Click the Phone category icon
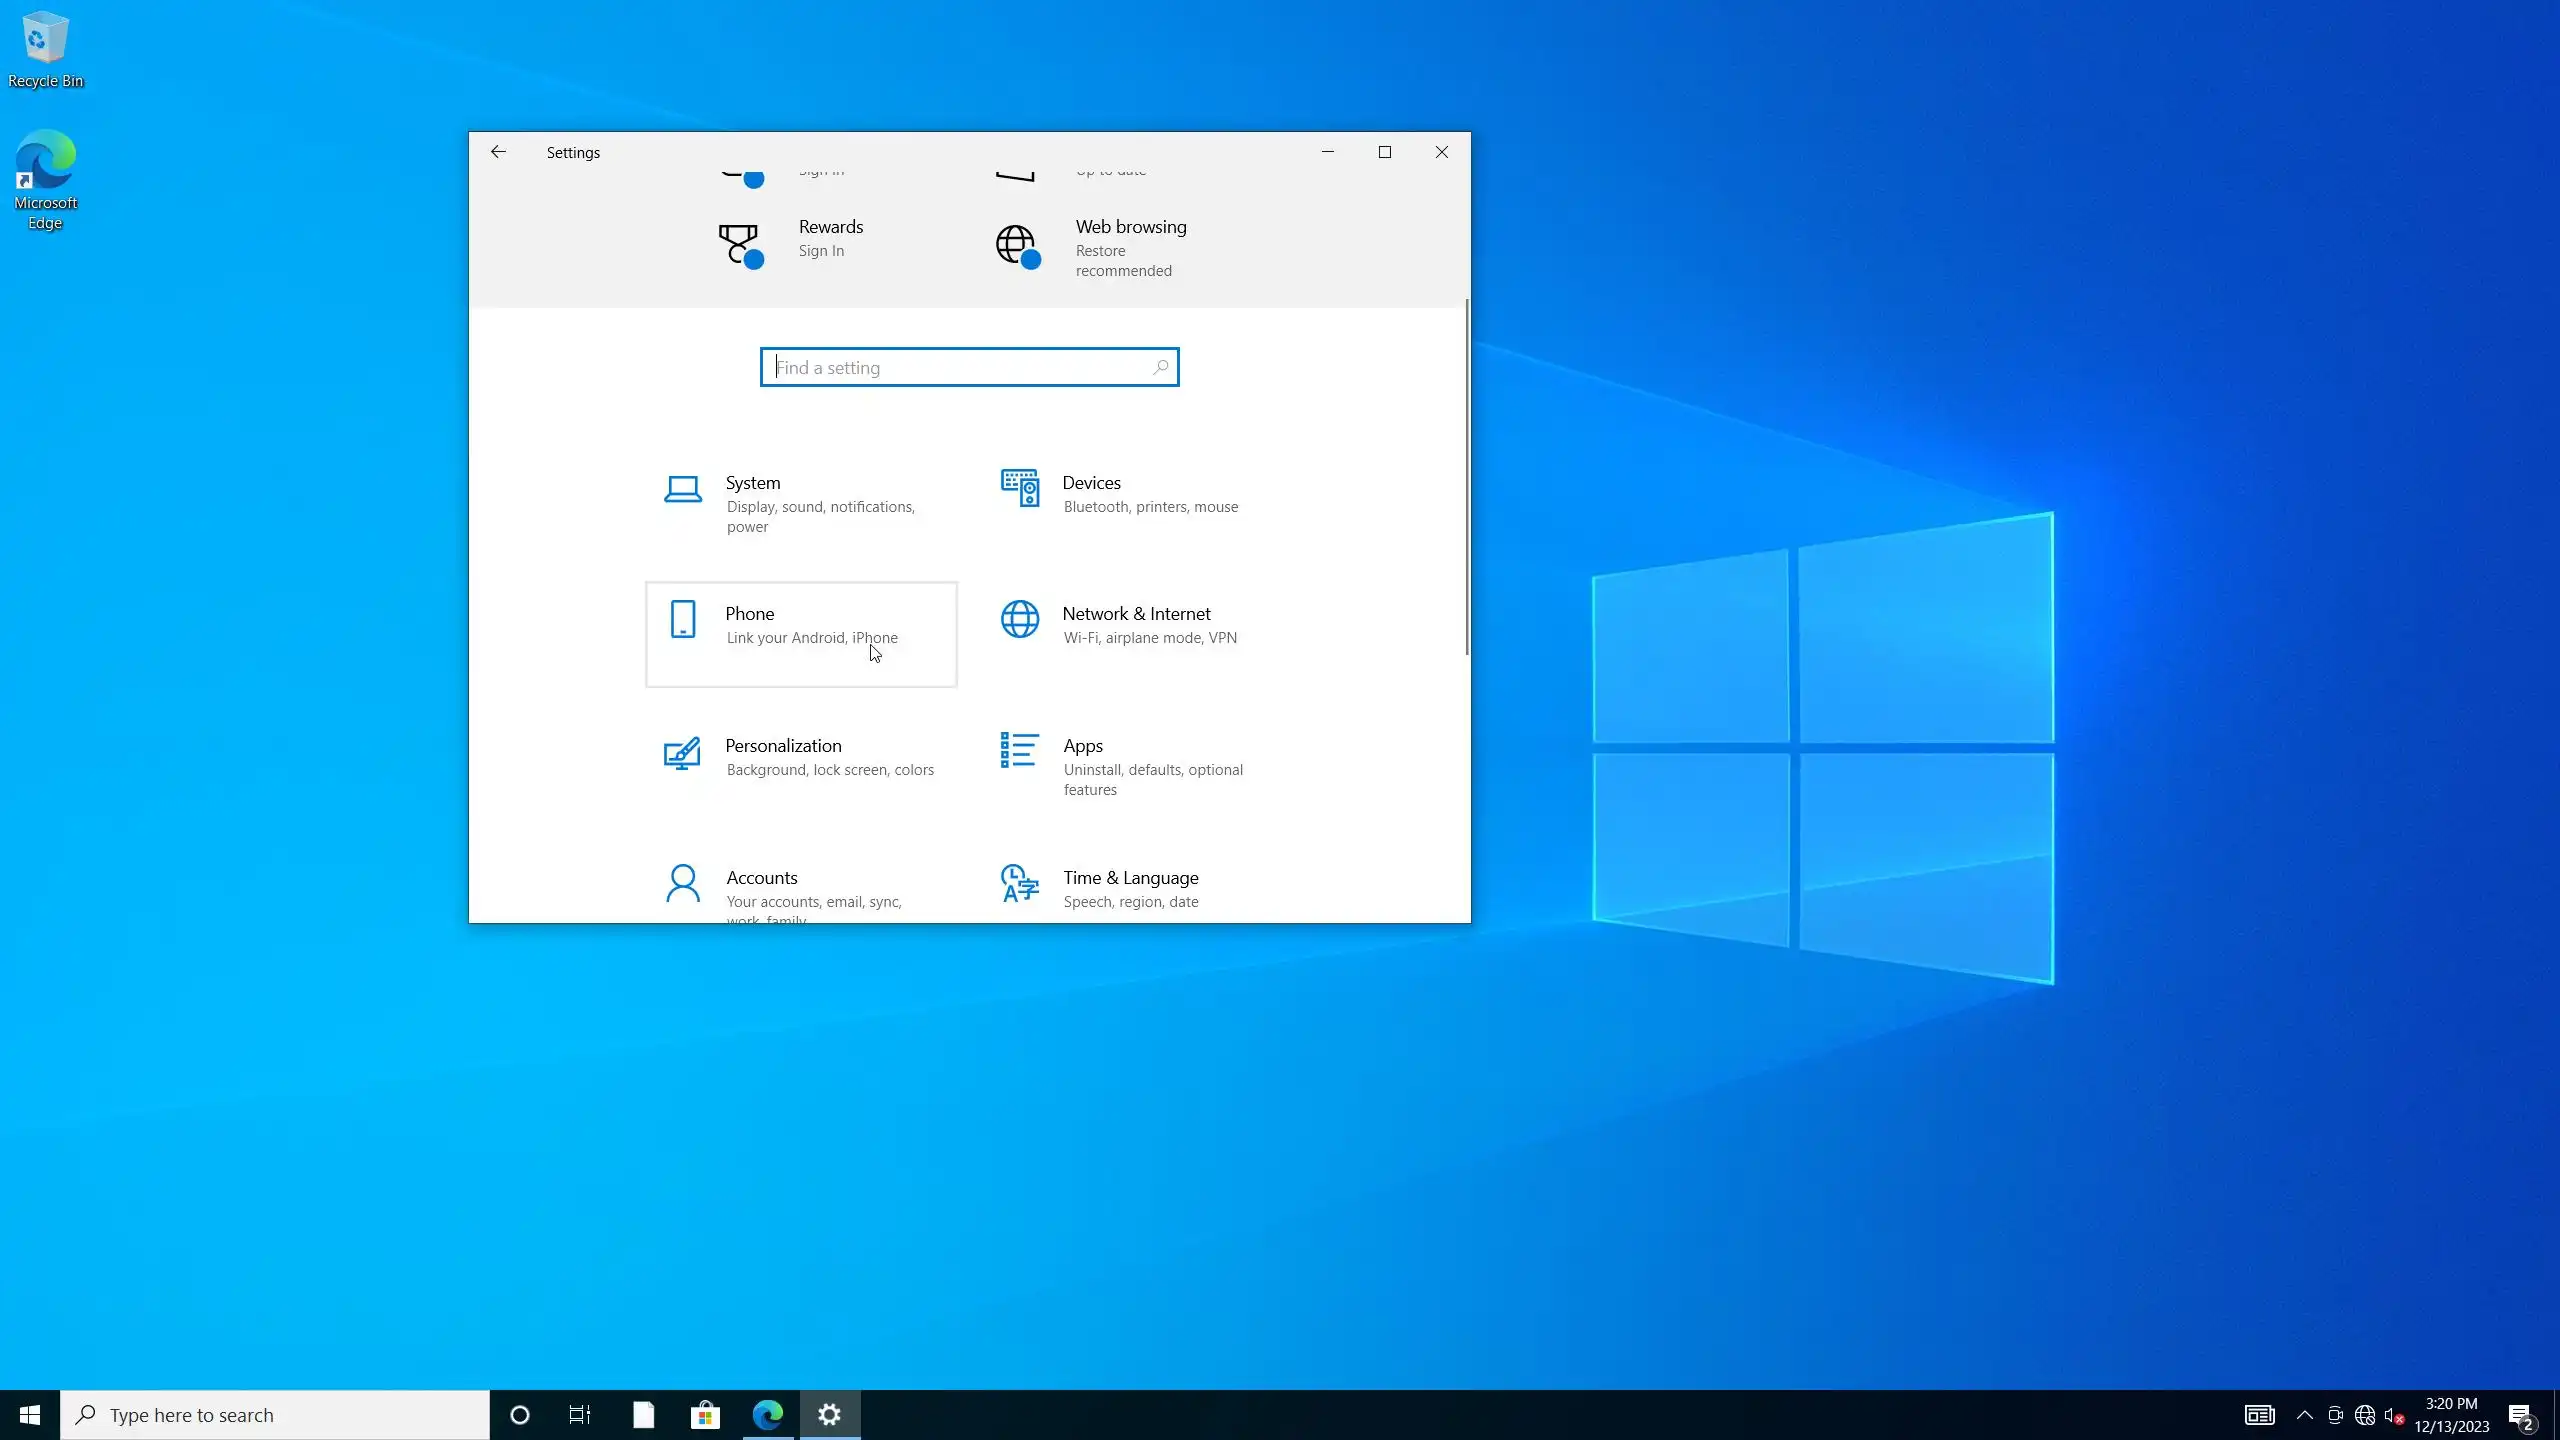This screenshot has width=2560, height=1440. coord(683,619)
